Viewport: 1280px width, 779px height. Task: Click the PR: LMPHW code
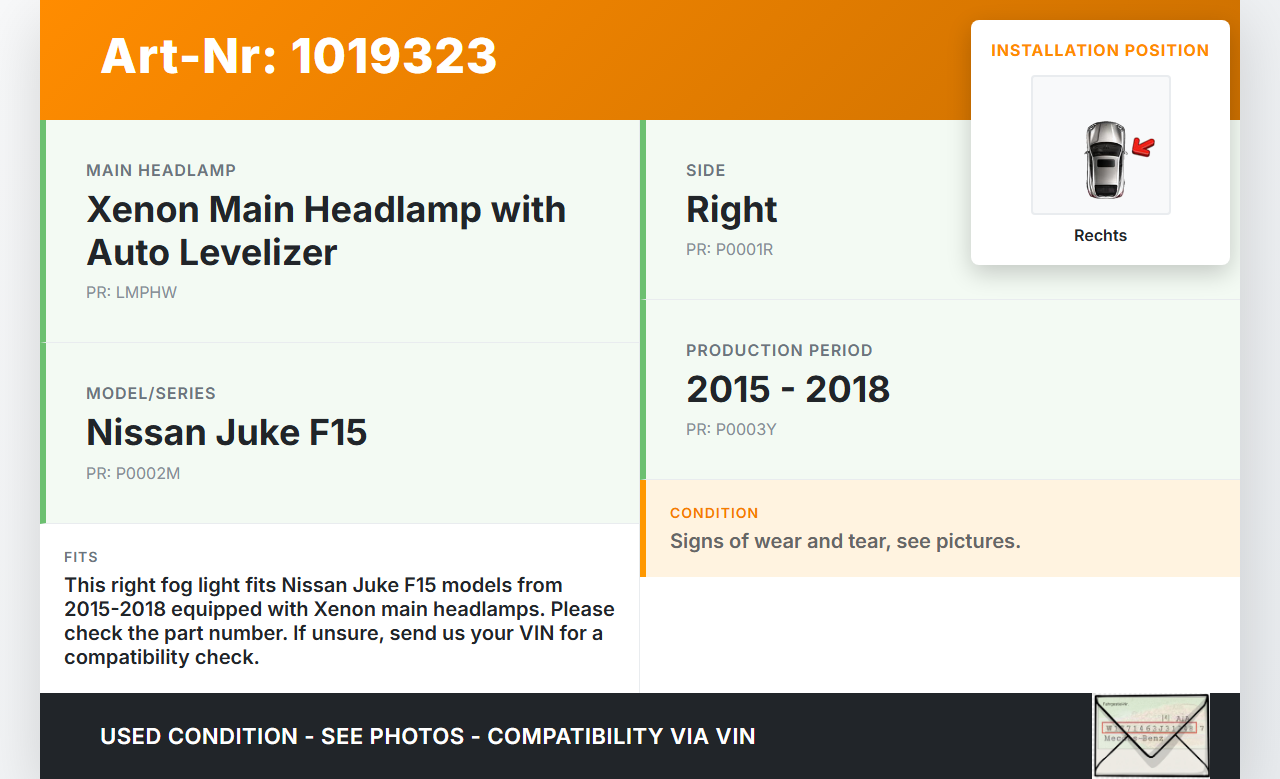131,293
